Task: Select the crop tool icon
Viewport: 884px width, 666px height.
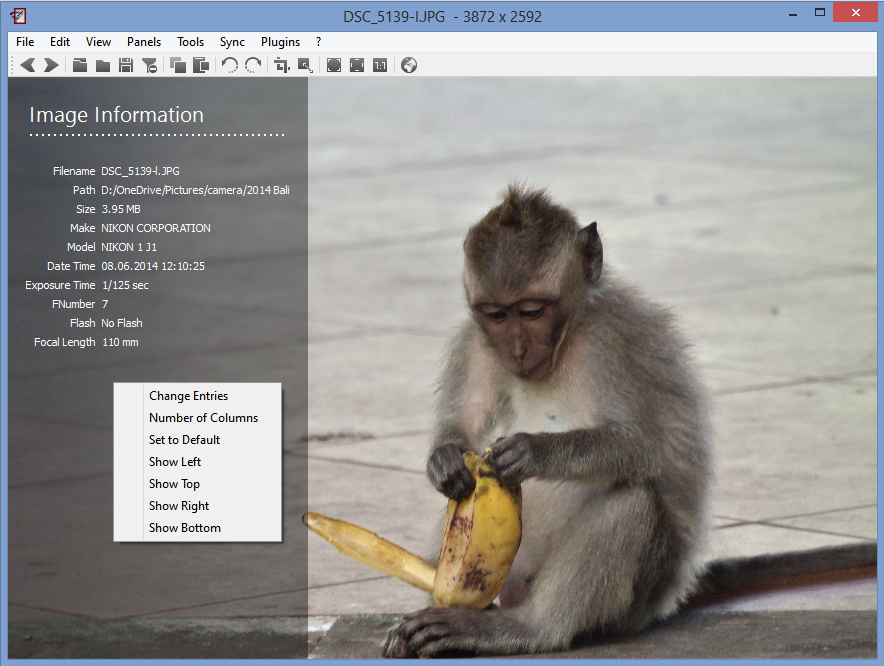Action: [x=282, y=65]
